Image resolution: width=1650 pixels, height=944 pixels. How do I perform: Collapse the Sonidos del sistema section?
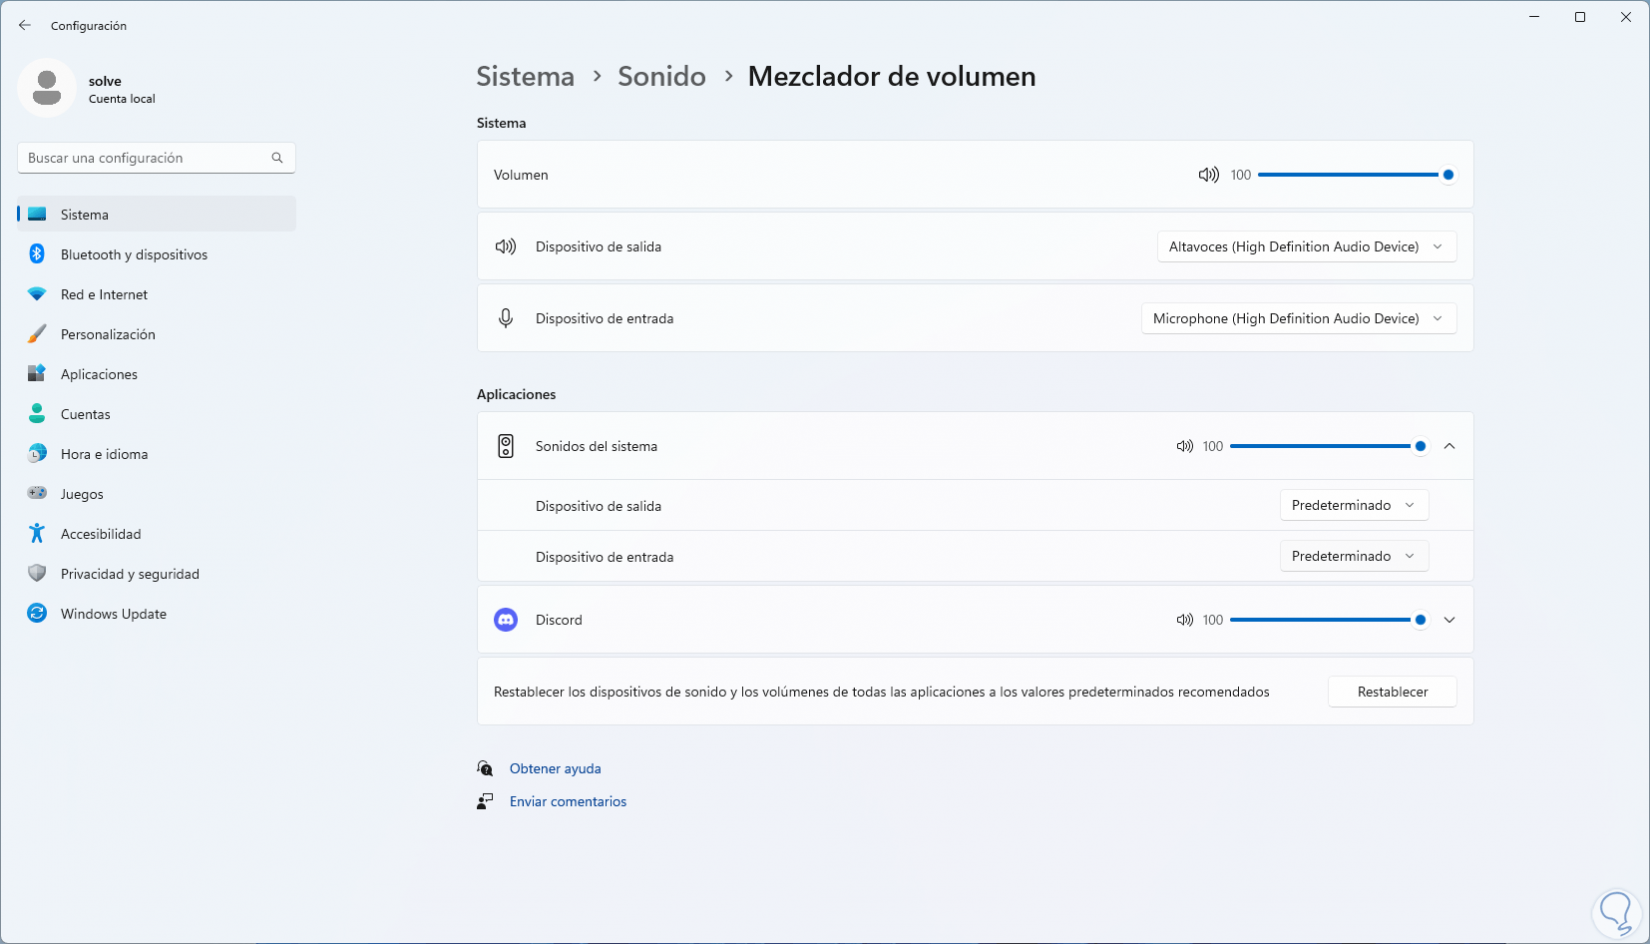click(1449, 447)
